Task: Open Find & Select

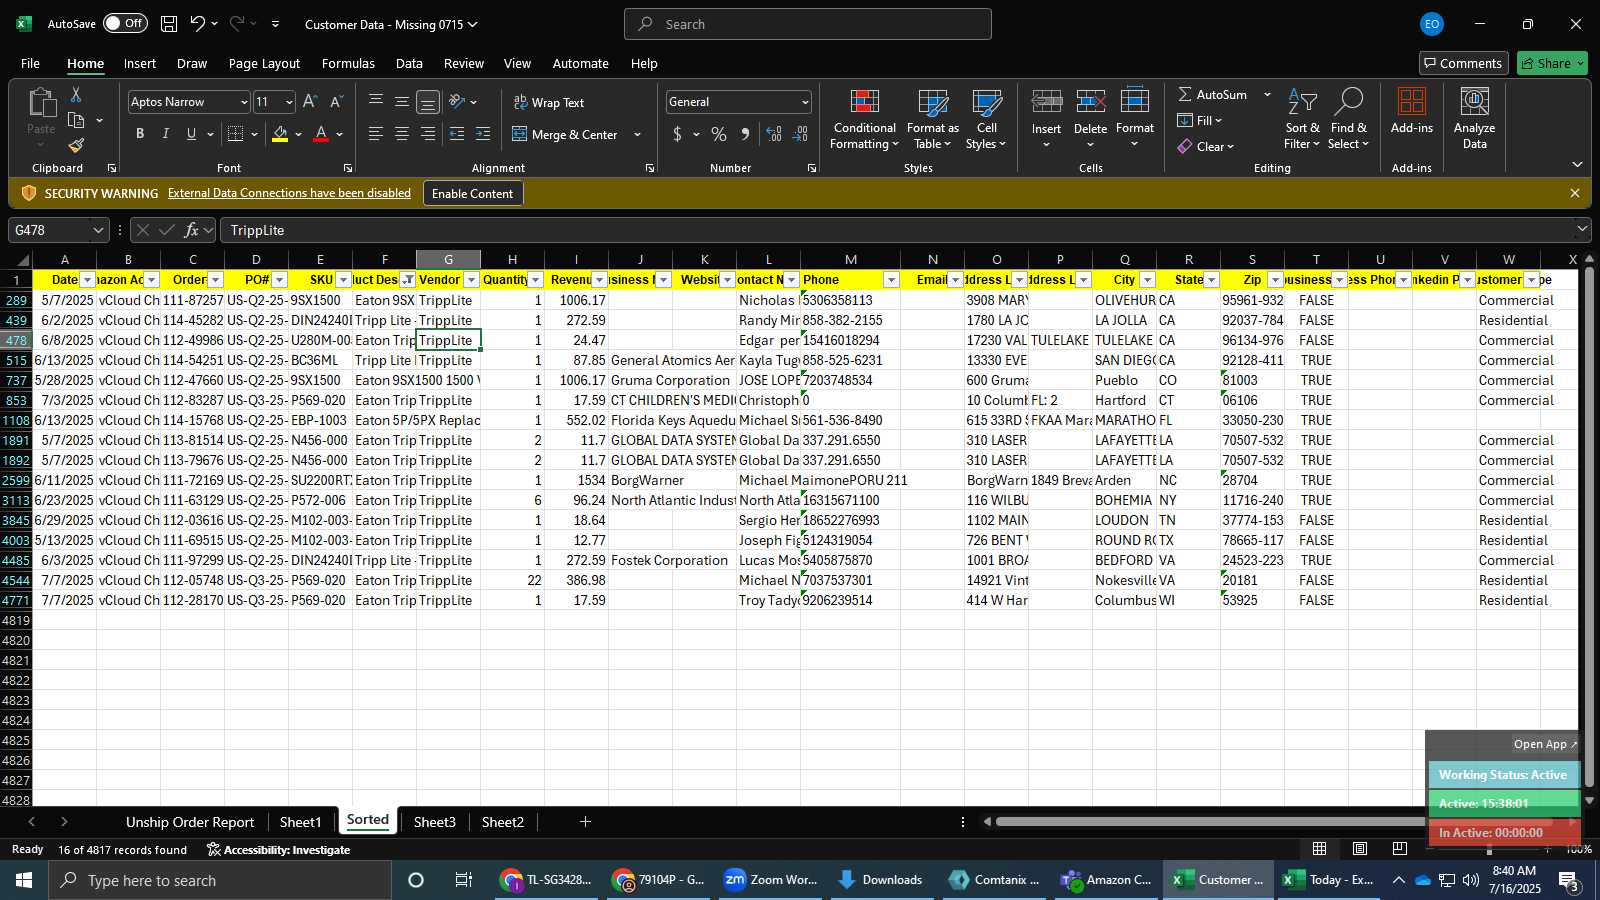Action: point(1349,120)
